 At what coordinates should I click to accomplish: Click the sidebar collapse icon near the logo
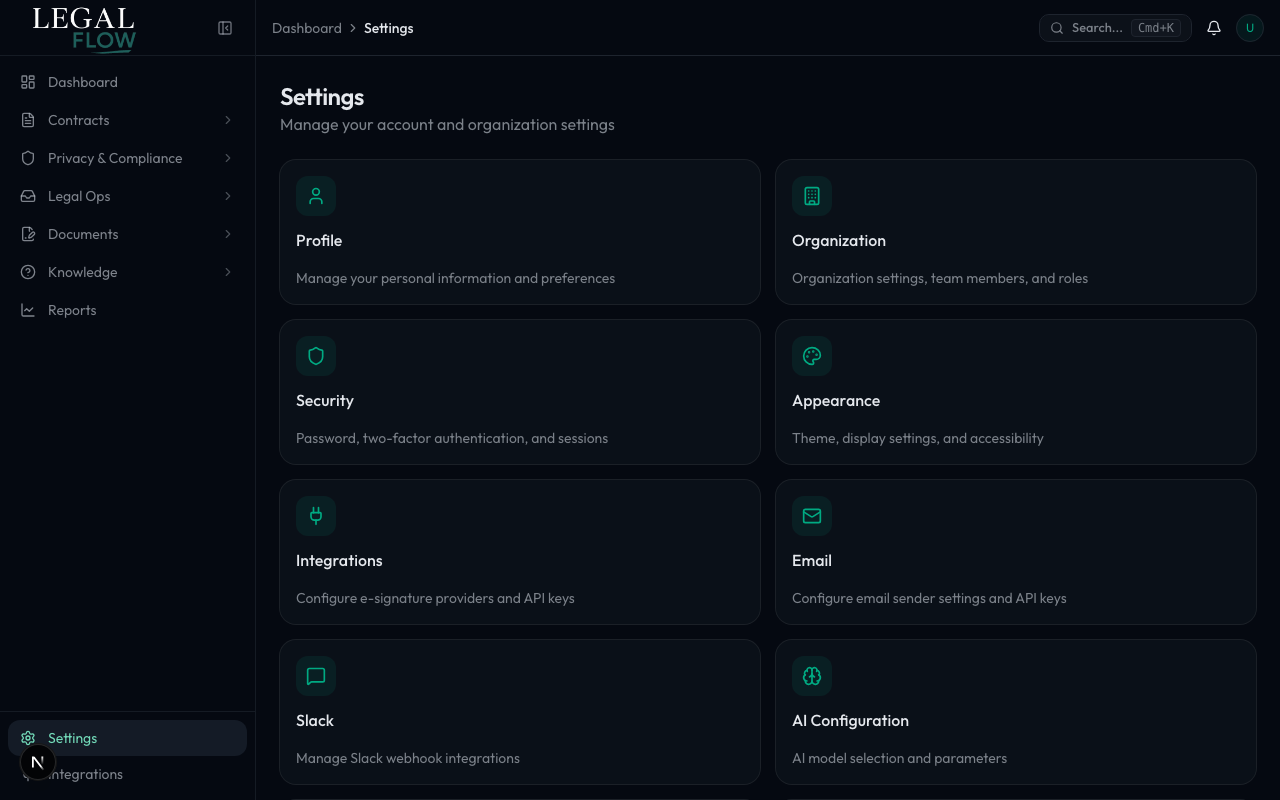(x=225, y=28)
